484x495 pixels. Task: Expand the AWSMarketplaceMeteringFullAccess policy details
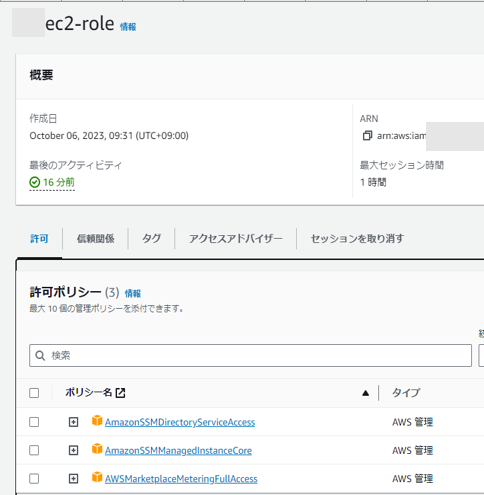click(73, 479)
